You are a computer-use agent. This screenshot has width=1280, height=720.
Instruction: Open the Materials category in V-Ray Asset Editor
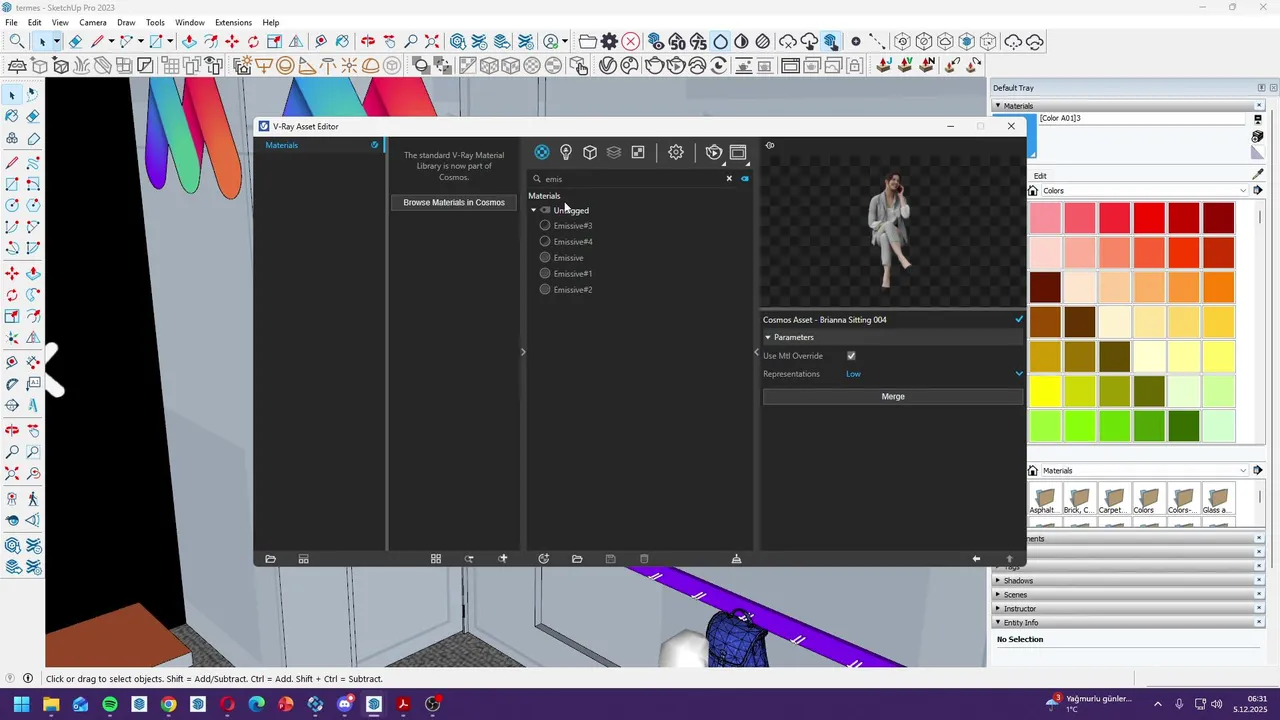pos(541,152)
